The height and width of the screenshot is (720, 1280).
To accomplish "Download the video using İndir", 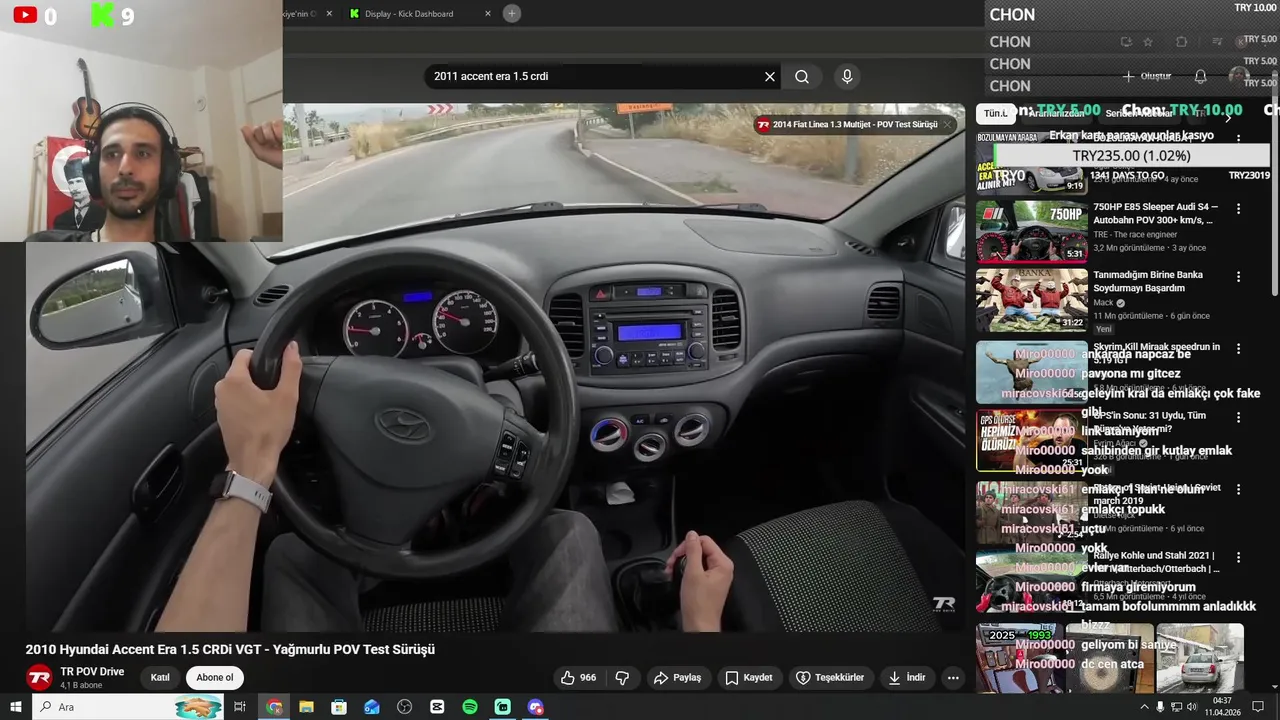I will tap(906, 678).
